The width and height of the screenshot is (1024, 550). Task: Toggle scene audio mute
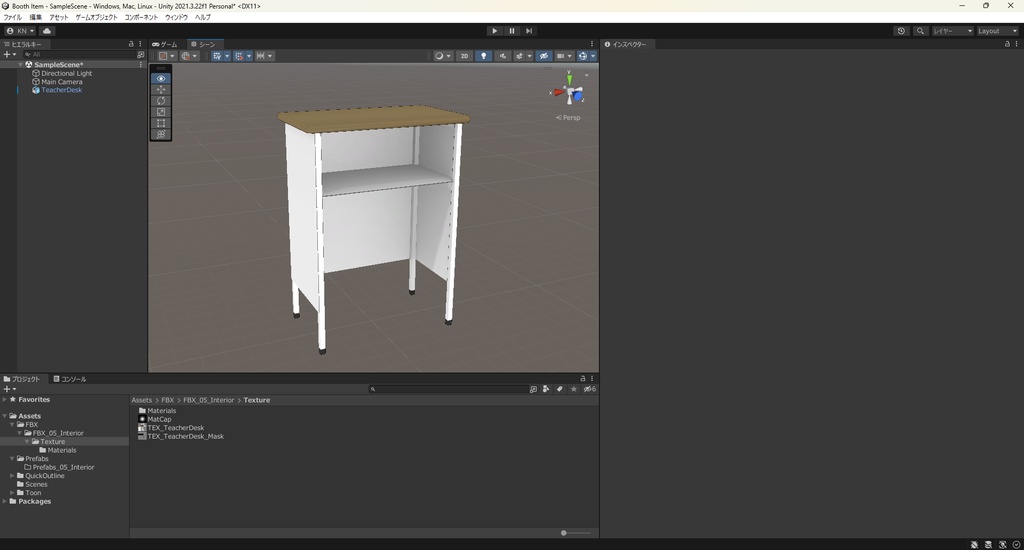[503, 56]
